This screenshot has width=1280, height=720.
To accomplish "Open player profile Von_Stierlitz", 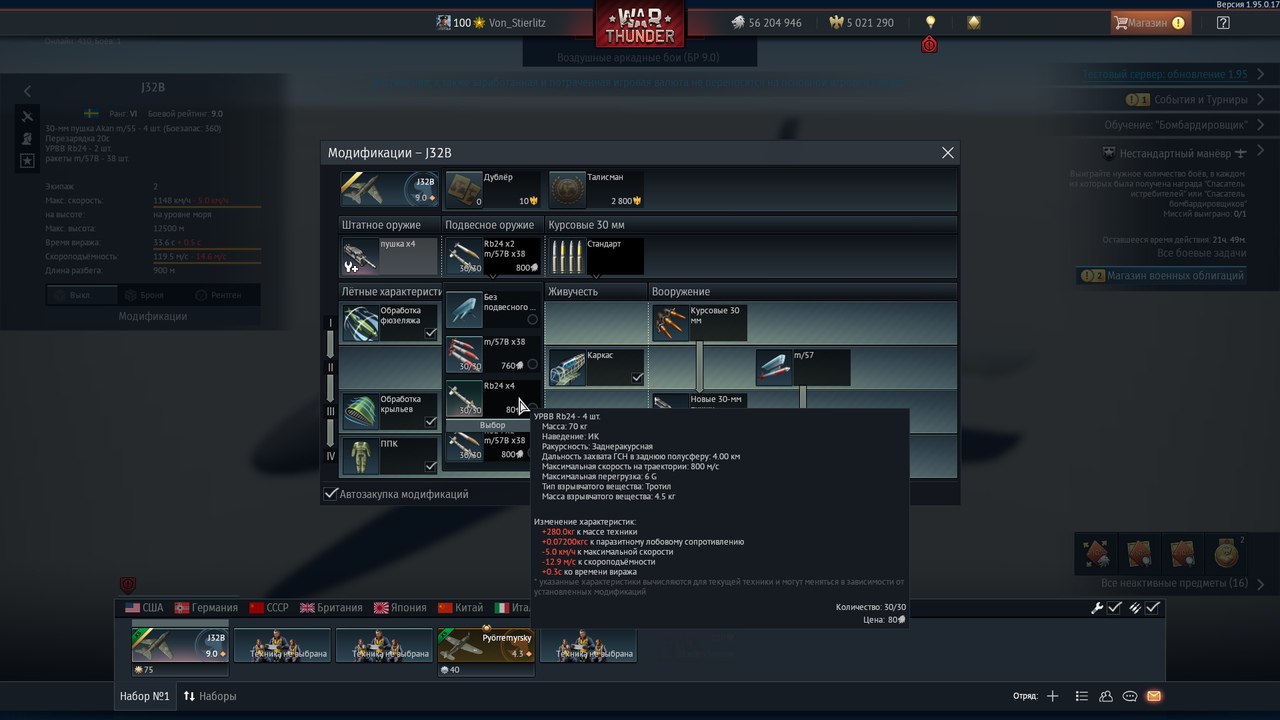I will [x=491, y=22].
